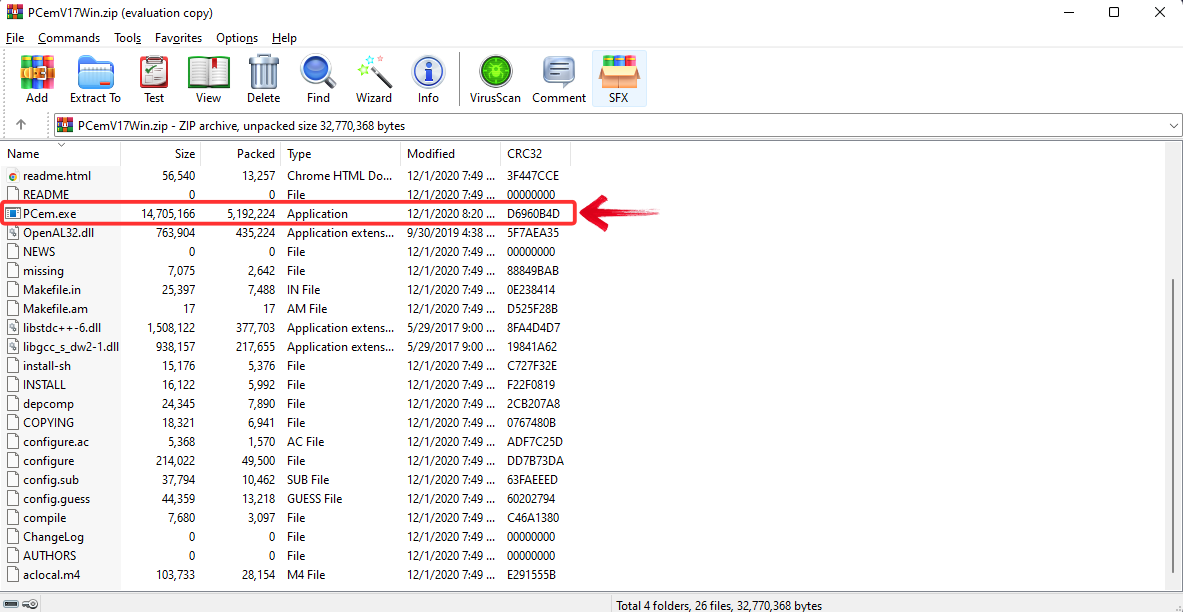
Task: Open the Find magnifier tool
Action: click(318, 79)
